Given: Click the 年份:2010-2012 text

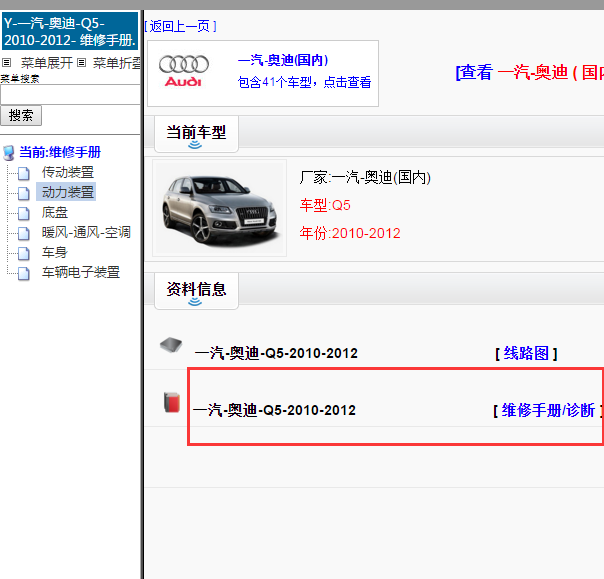Looking at the screenshot, I should [350, 233].
